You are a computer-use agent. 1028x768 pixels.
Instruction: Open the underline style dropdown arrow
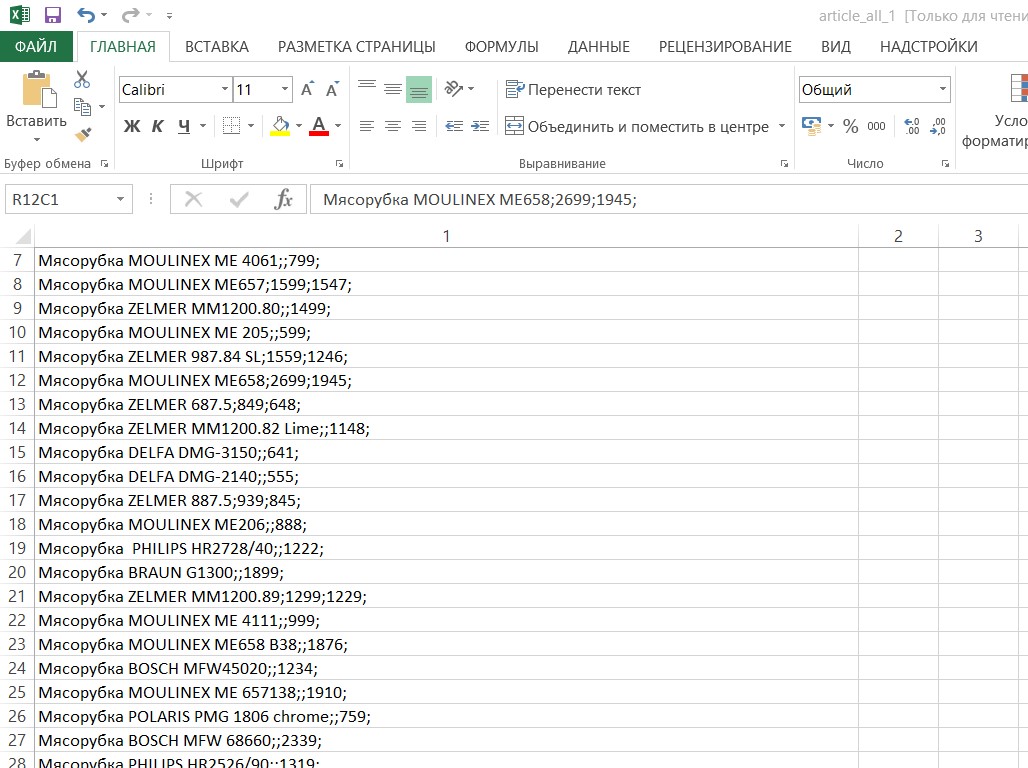[203, 126]
